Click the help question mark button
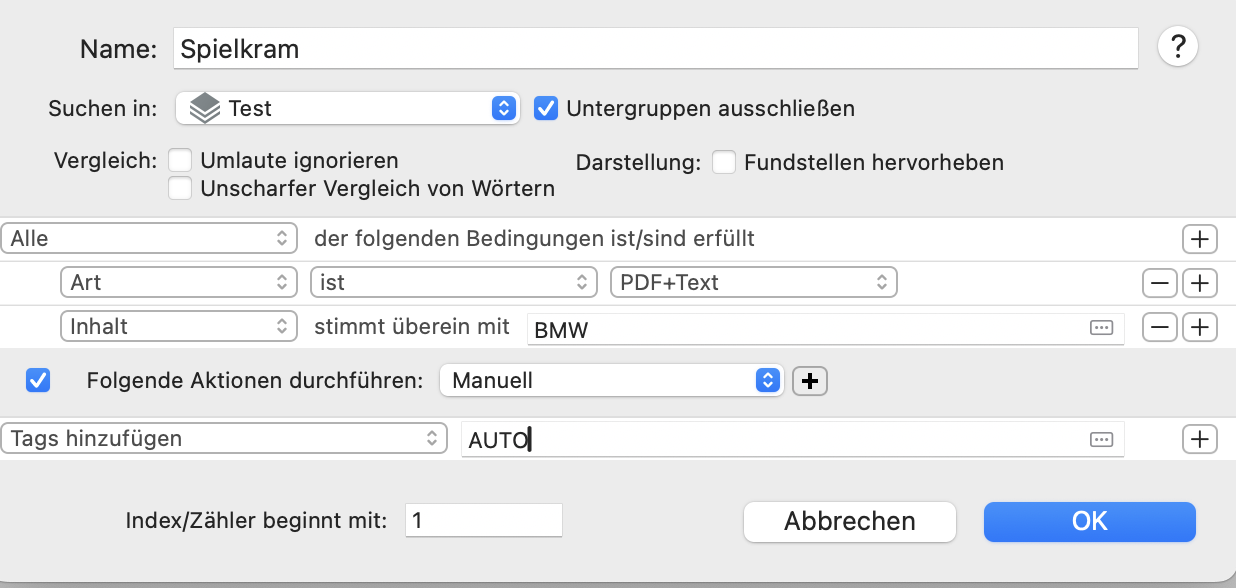 click(x=1178, y=46)
